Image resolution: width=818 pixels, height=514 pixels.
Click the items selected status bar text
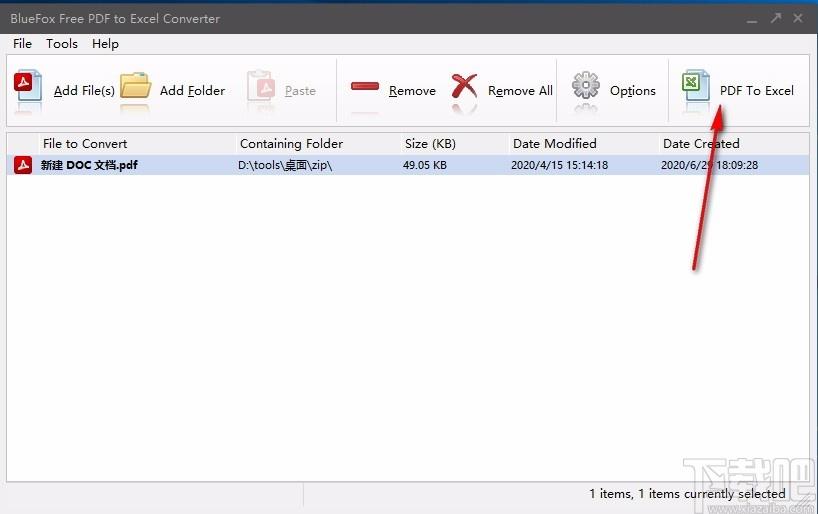(x=687, y=494)
